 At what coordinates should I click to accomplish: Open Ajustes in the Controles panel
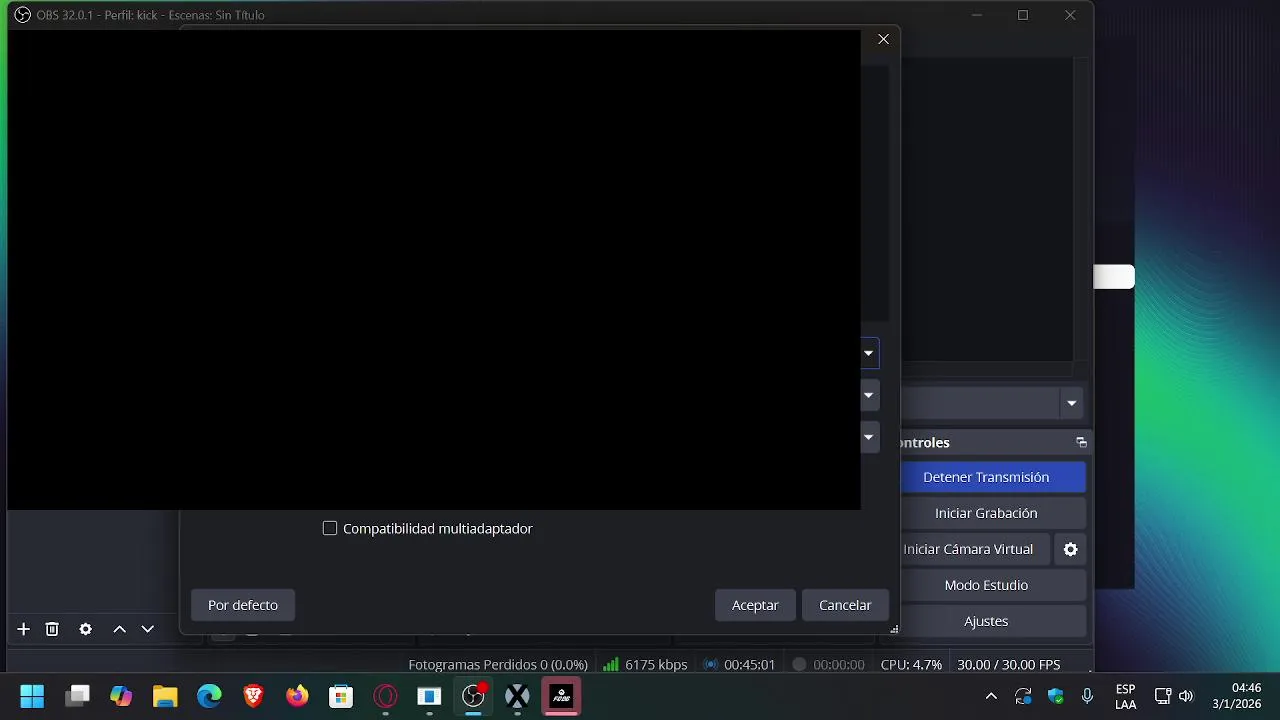[x=986, y=621]
